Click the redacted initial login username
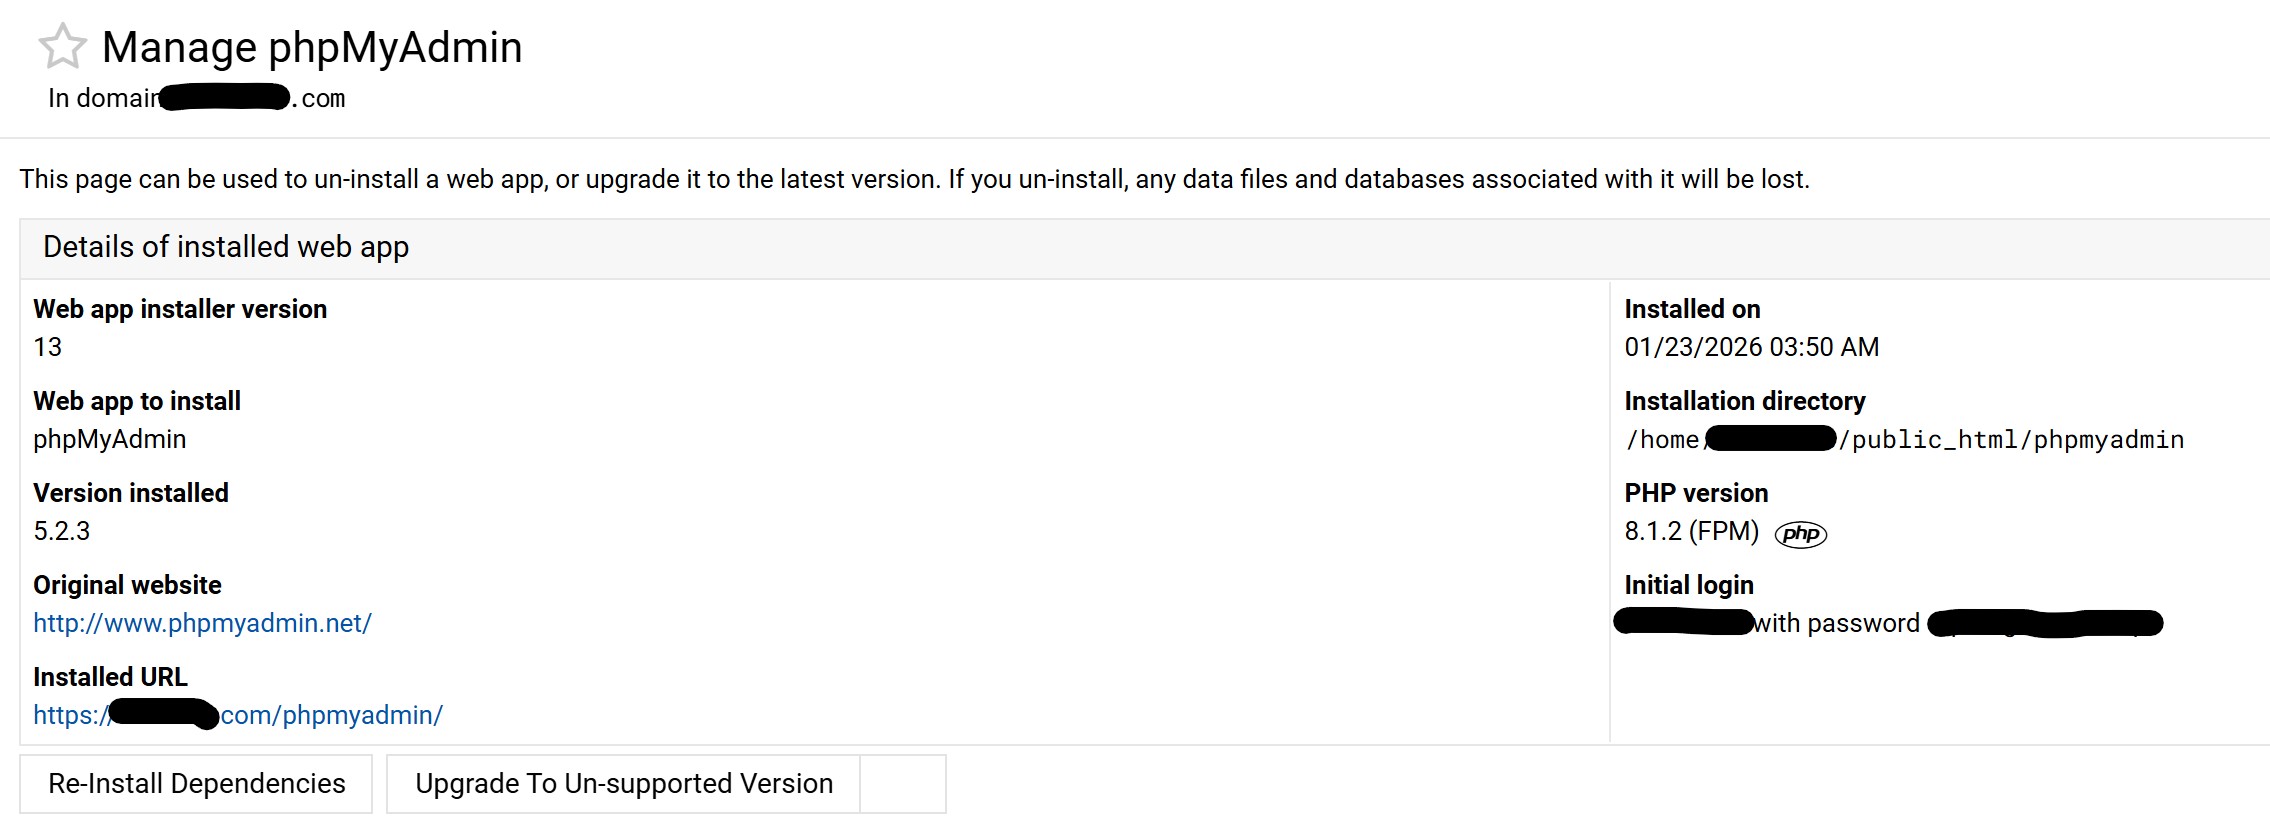 pos(1684,622)
